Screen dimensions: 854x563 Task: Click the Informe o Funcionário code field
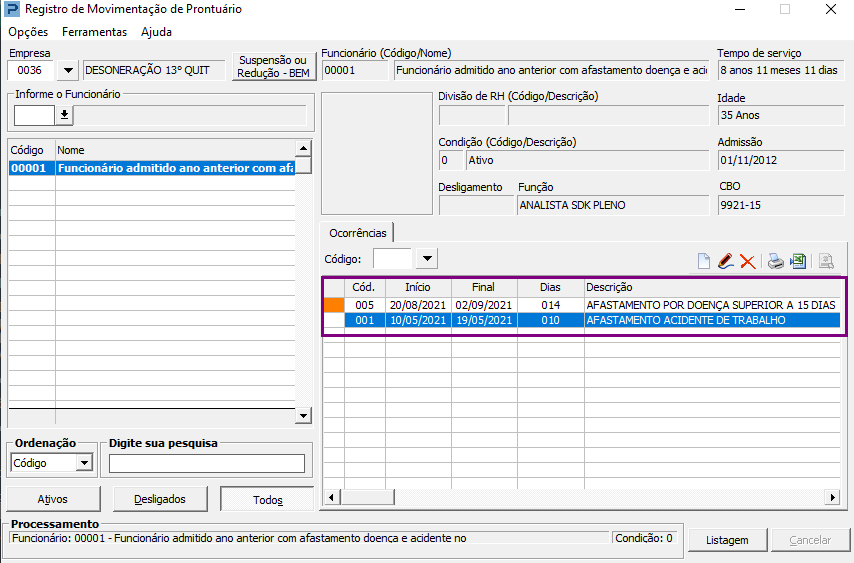[x=34, y=115]
